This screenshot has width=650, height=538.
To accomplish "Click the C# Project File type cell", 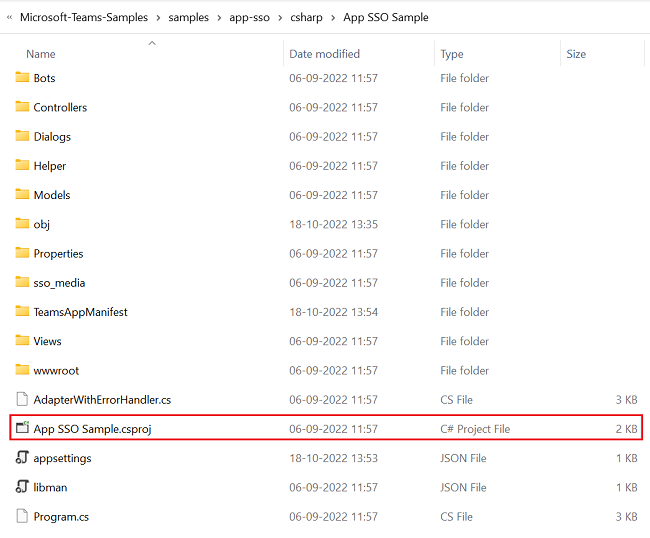I will 475,429.
